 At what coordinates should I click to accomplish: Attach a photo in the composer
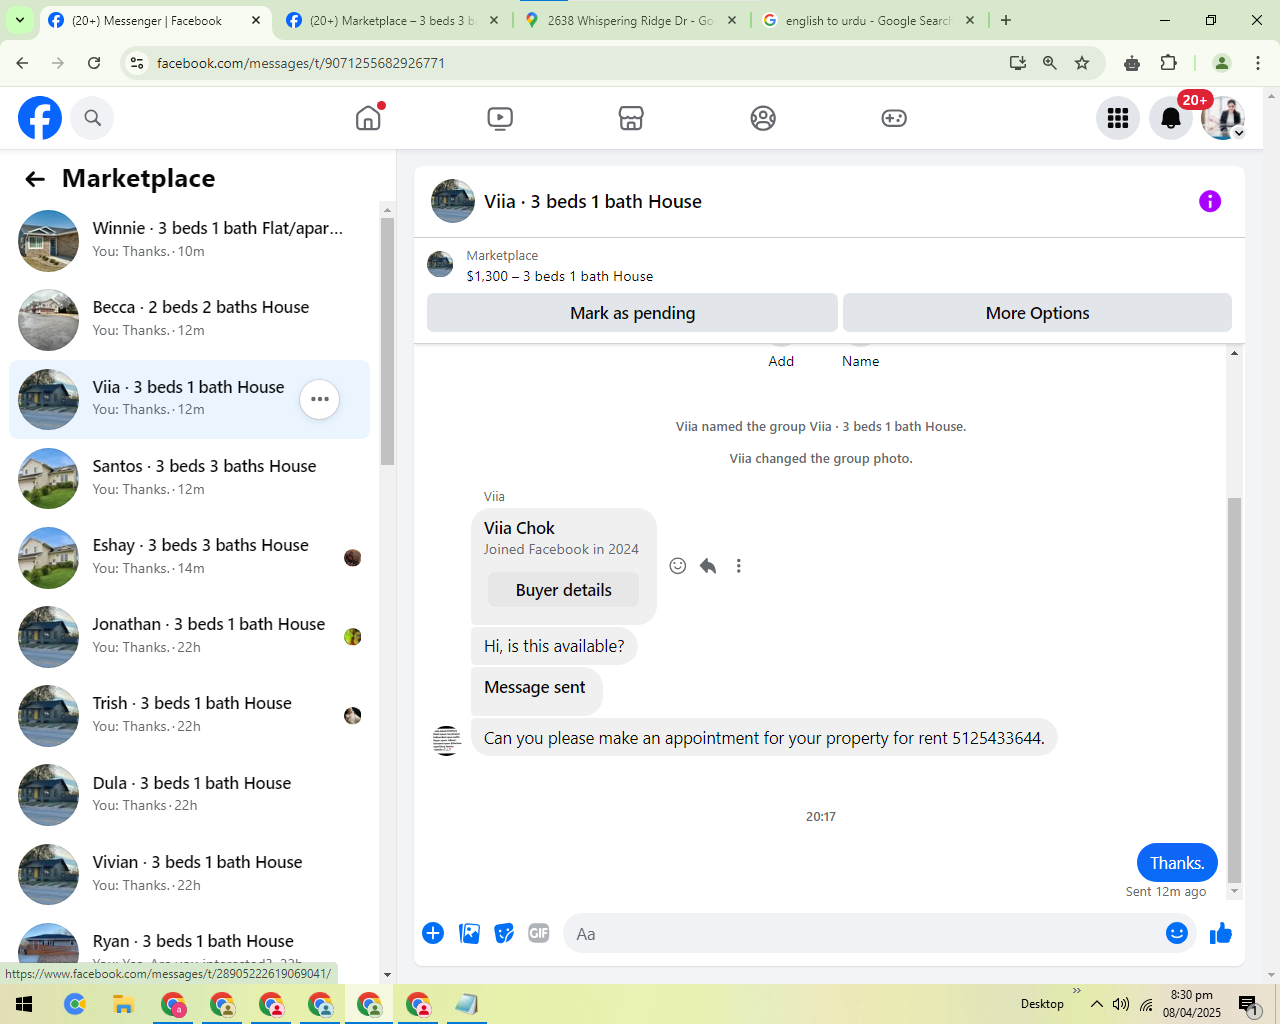469,933
